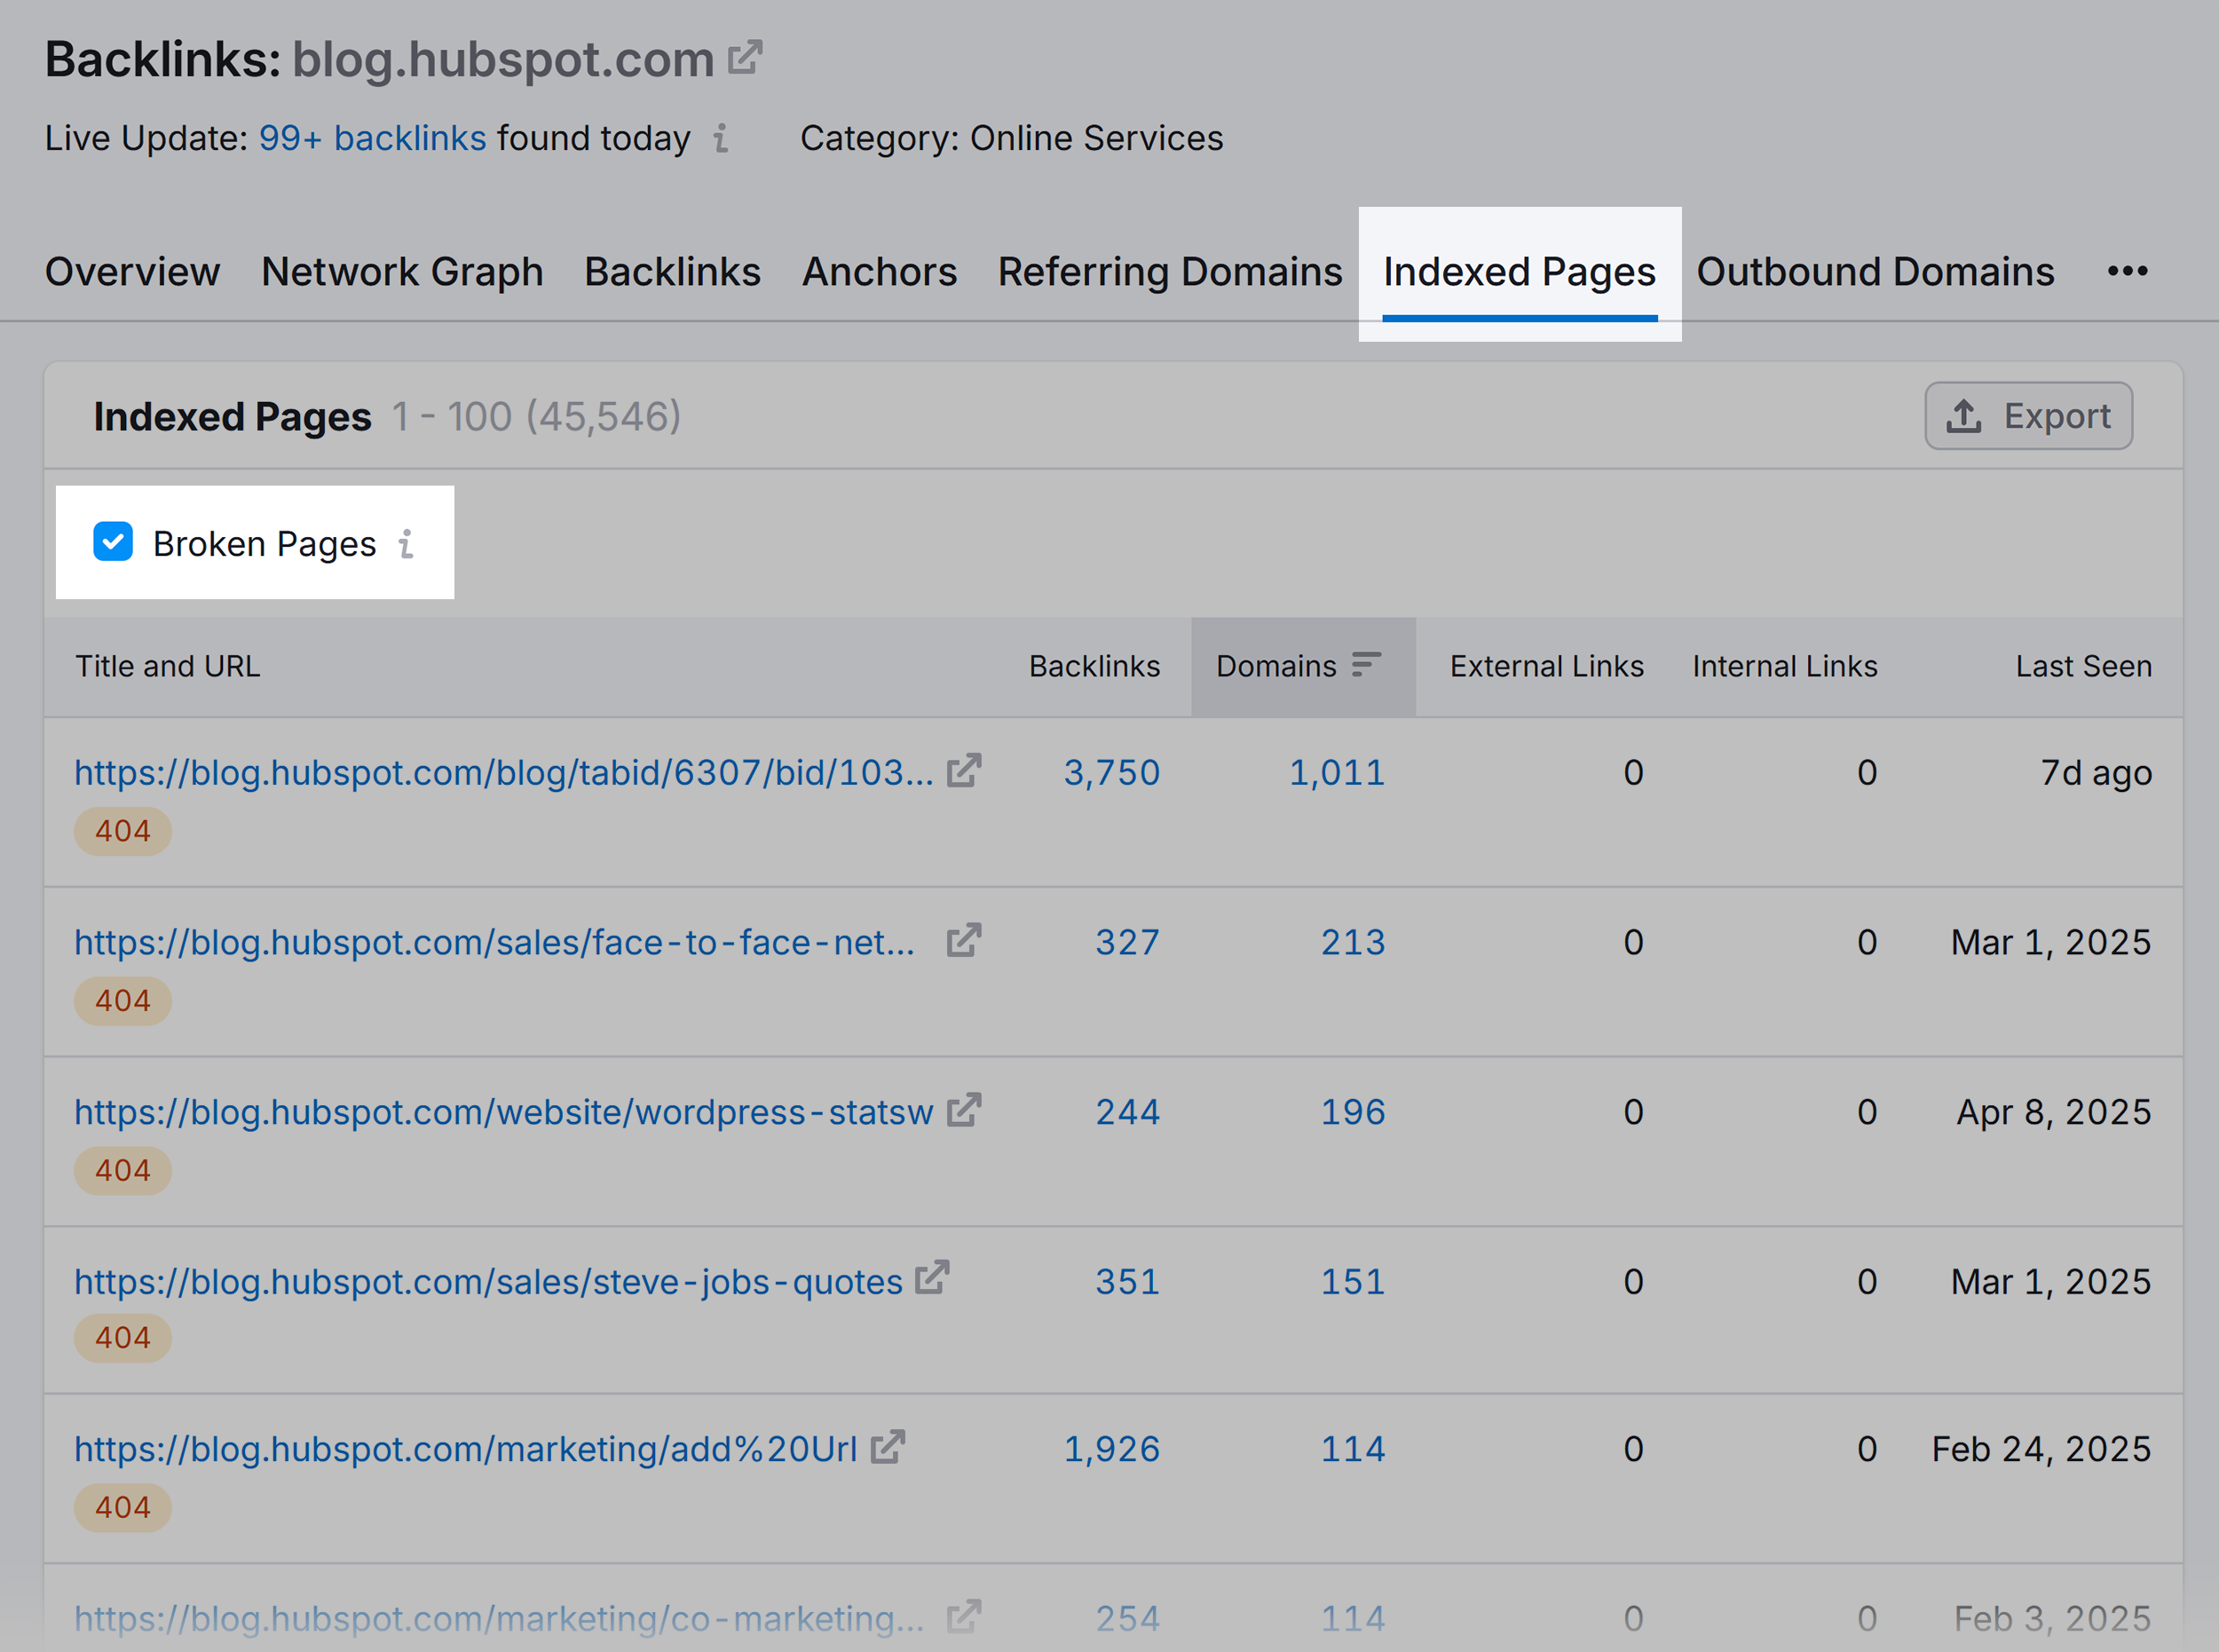Open external link icon for wordpress-statsw URL
2219x1652 pixels.
(x=964, y=1110)
